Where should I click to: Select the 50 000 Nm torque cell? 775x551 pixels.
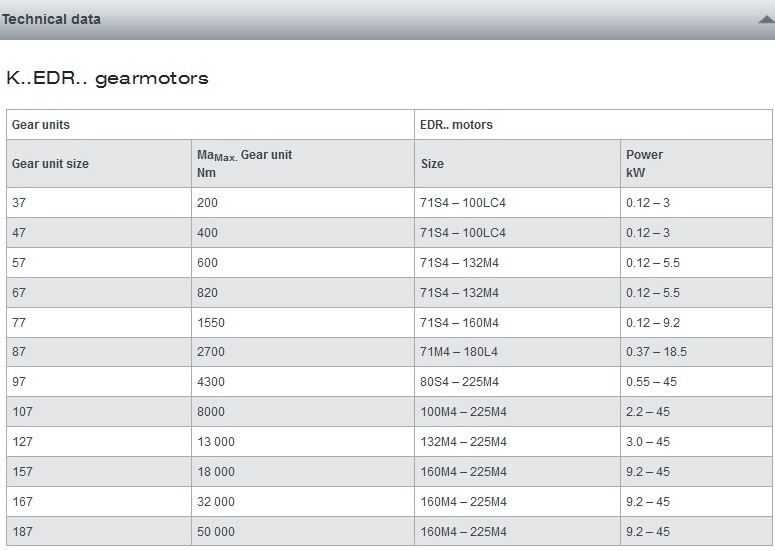point(302,532)
